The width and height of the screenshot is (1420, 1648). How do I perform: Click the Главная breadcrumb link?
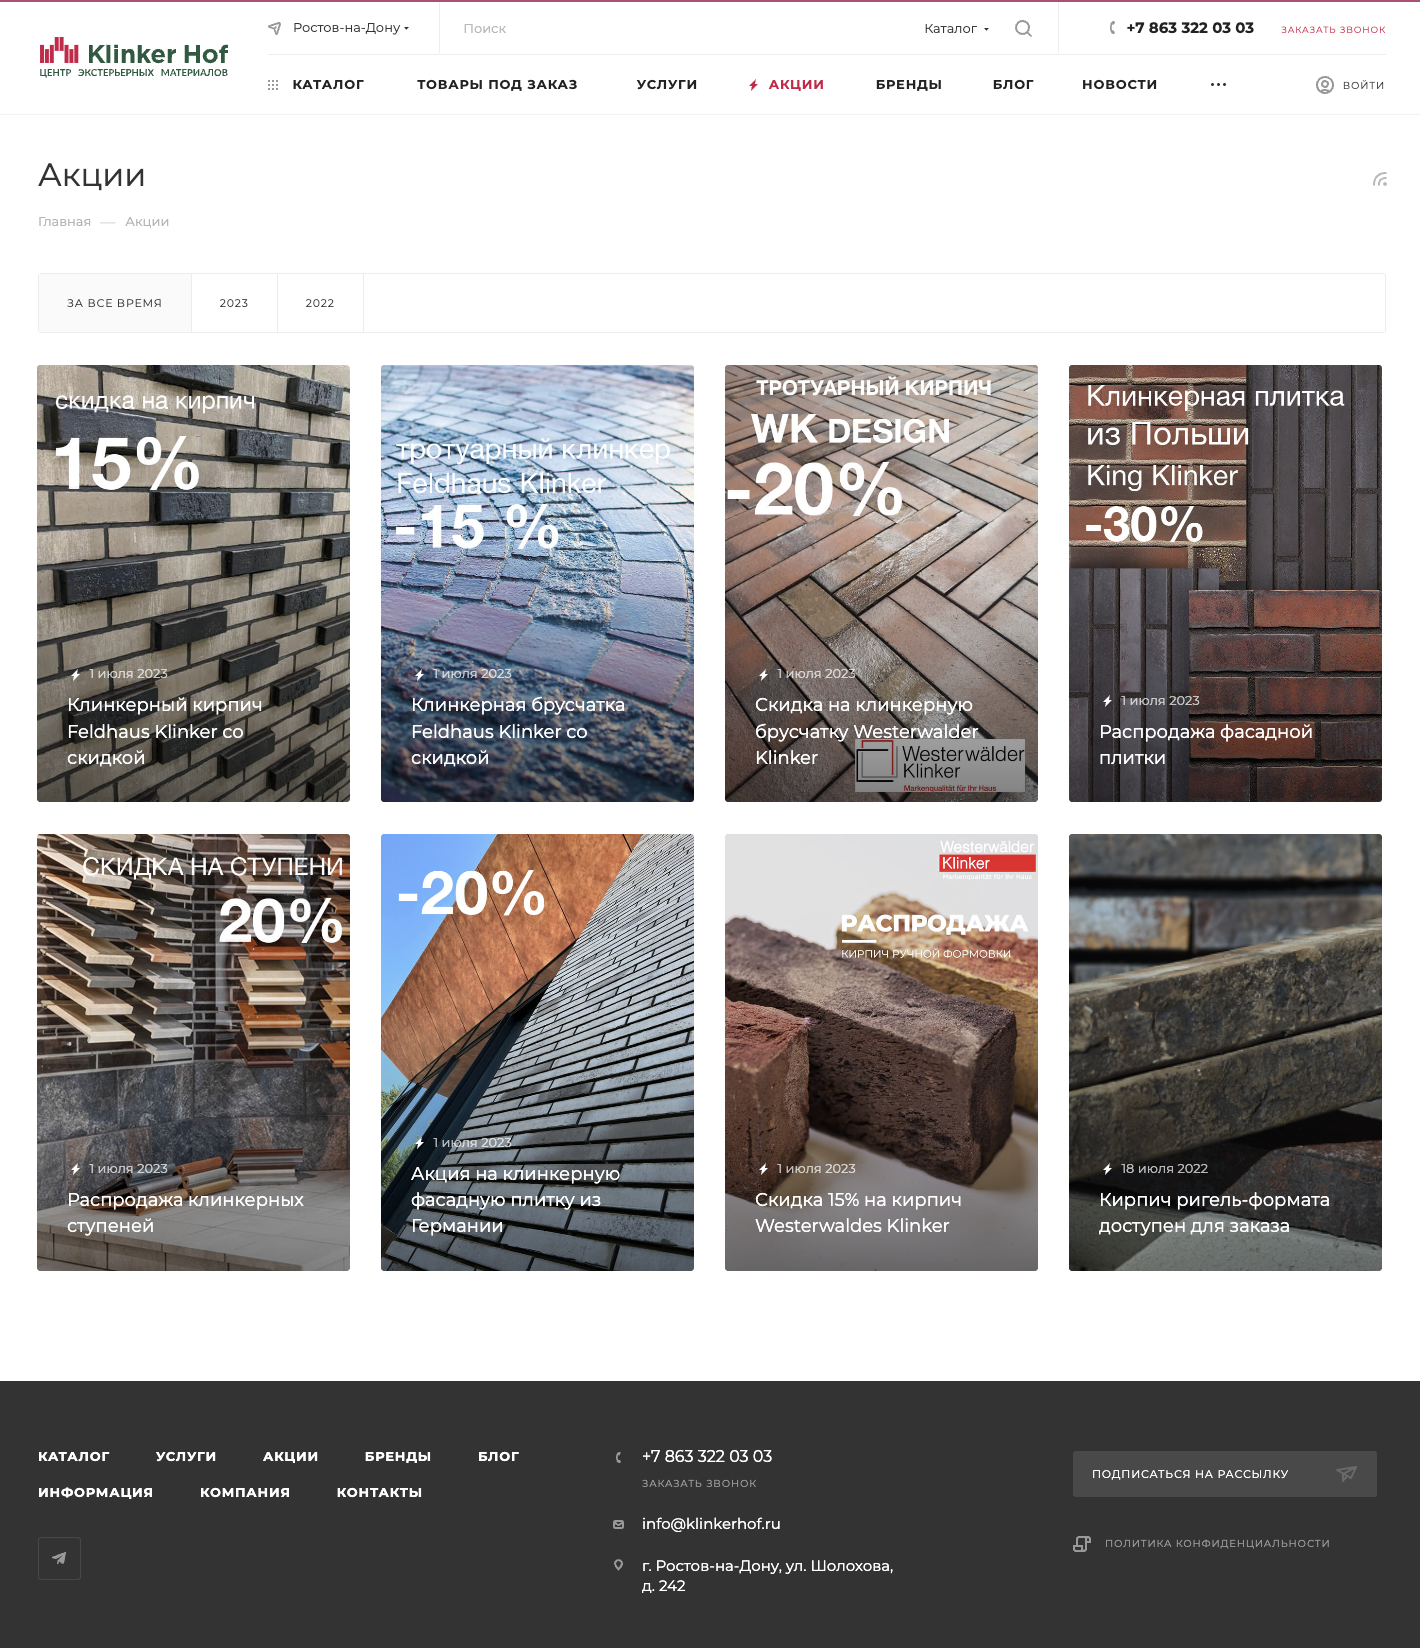[x=64, y=222]
